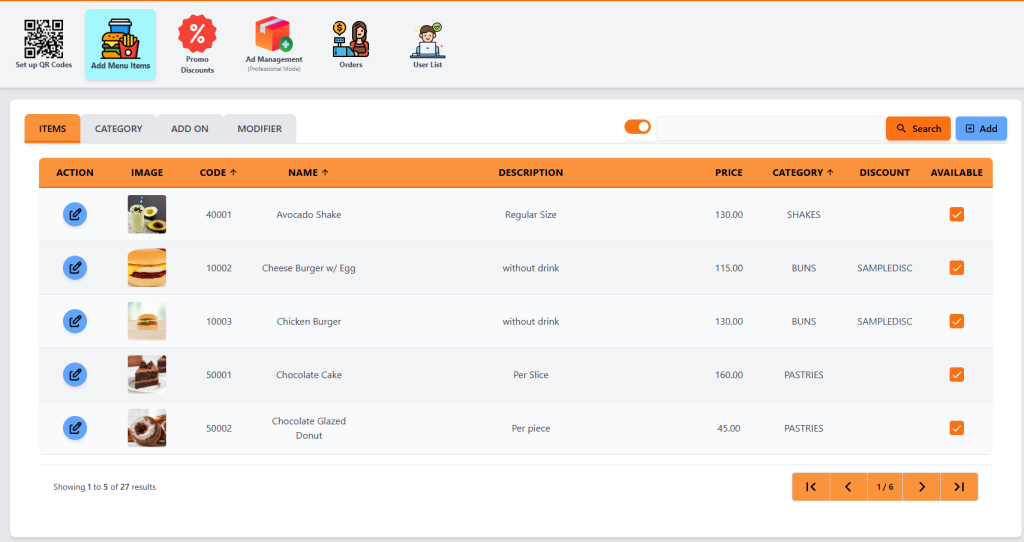The image size is (1024, 542).
Task: Switch to the Category tab
Action: [118, 129]
